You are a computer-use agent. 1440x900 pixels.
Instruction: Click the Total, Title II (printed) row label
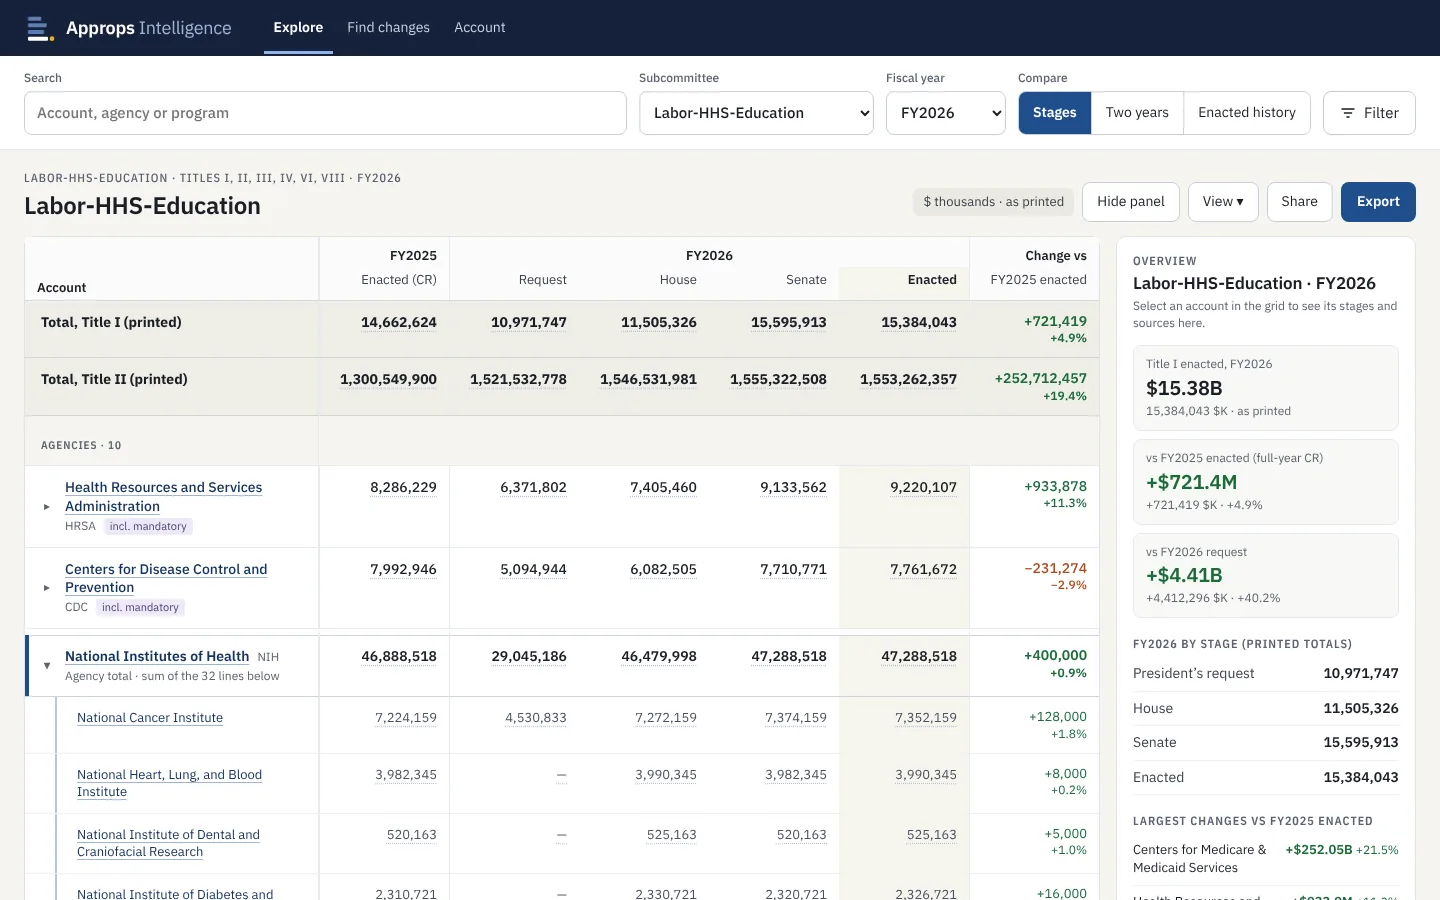(x=114, y=379)
